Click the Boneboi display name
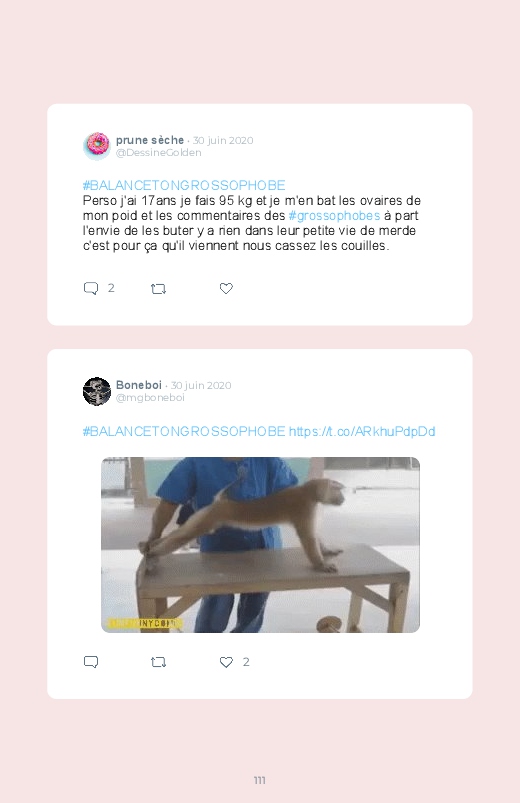 139,385
